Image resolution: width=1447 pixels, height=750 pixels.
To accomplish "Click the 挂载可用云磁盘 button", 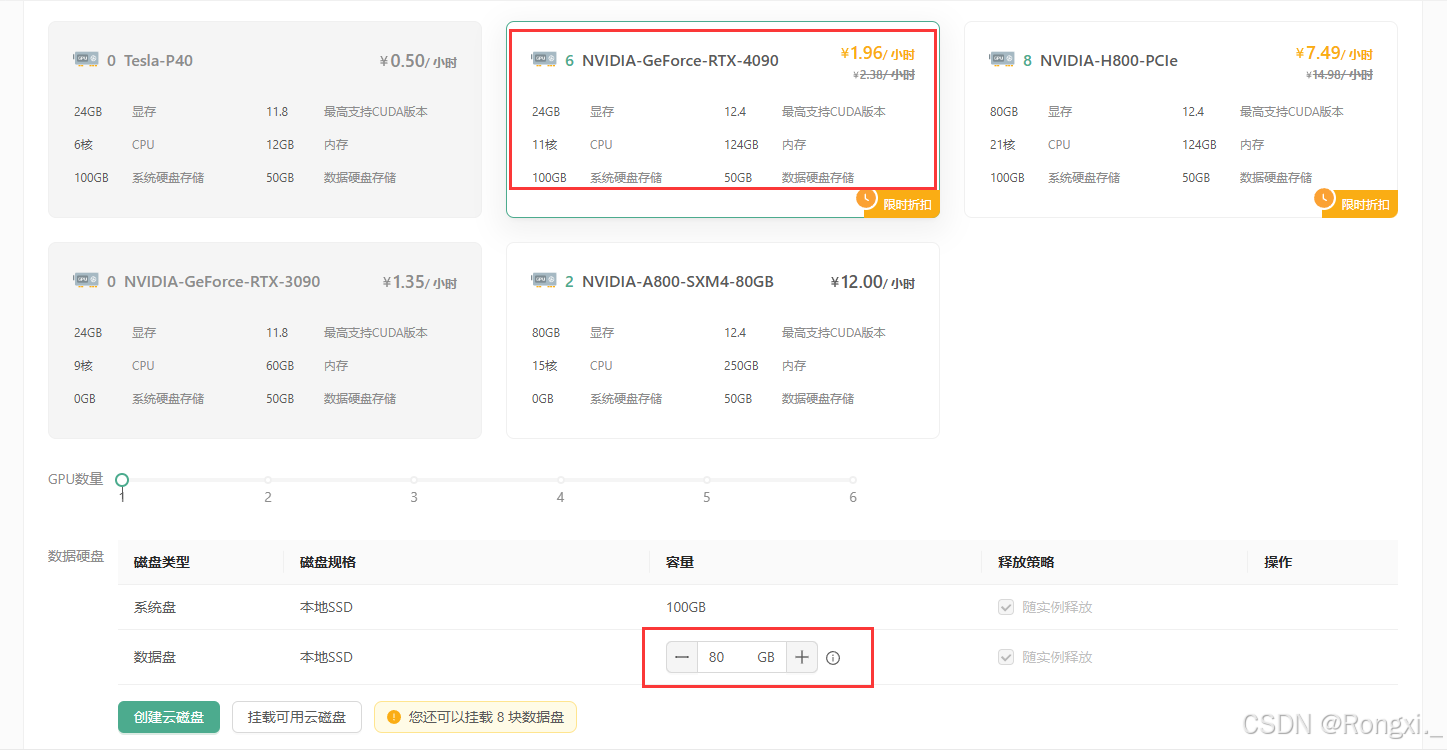I will click(x=297, y=717).
